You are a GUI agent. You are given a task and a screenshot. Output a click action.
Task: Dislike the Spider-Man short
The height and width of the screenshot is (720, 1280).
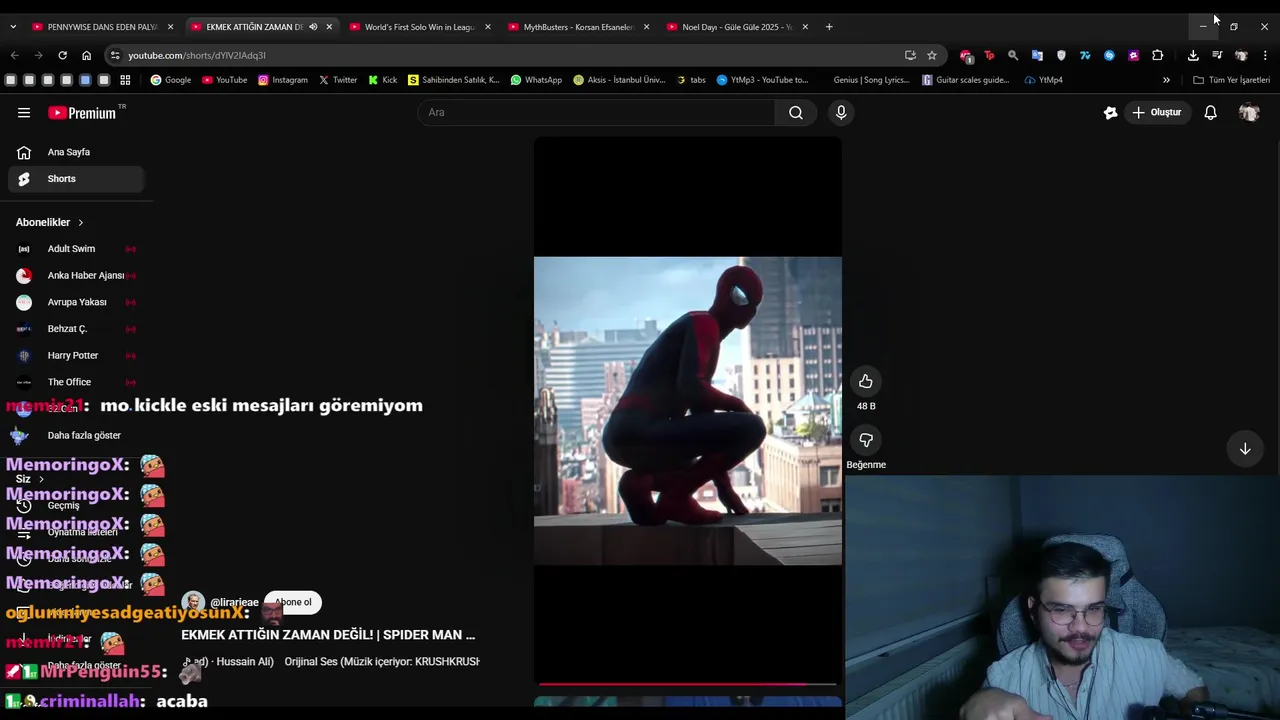click(x=866, y=440)
